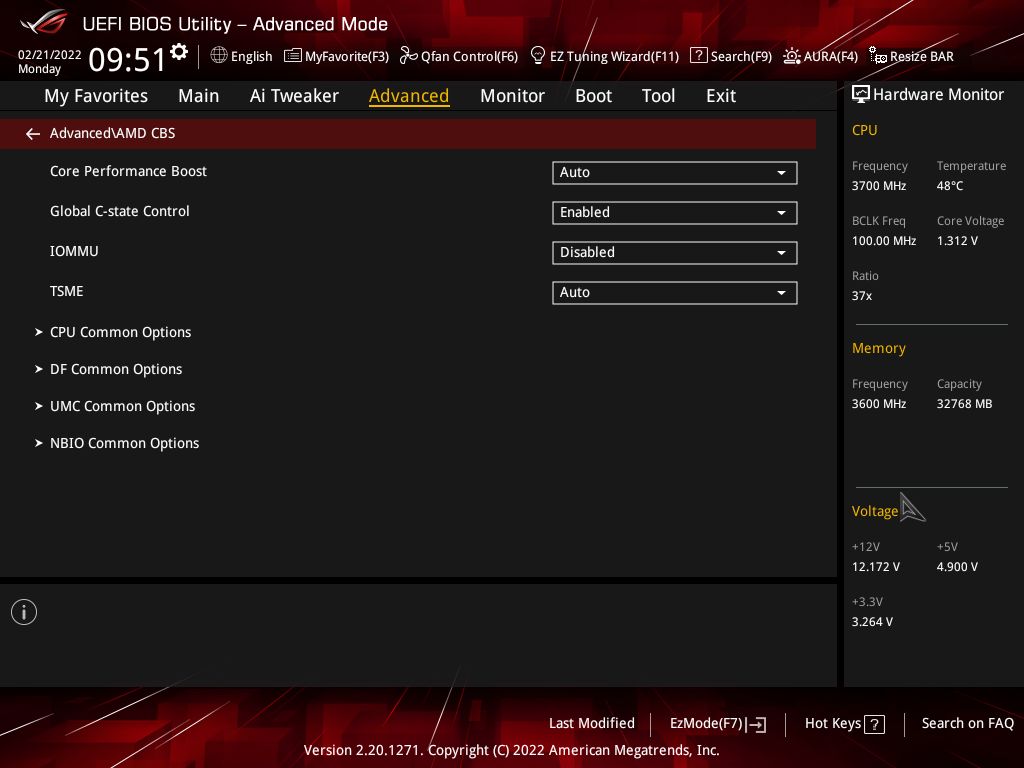The image size is (1024, 768).
Task: Click the 37x ratio value
Action: [861, 296]
